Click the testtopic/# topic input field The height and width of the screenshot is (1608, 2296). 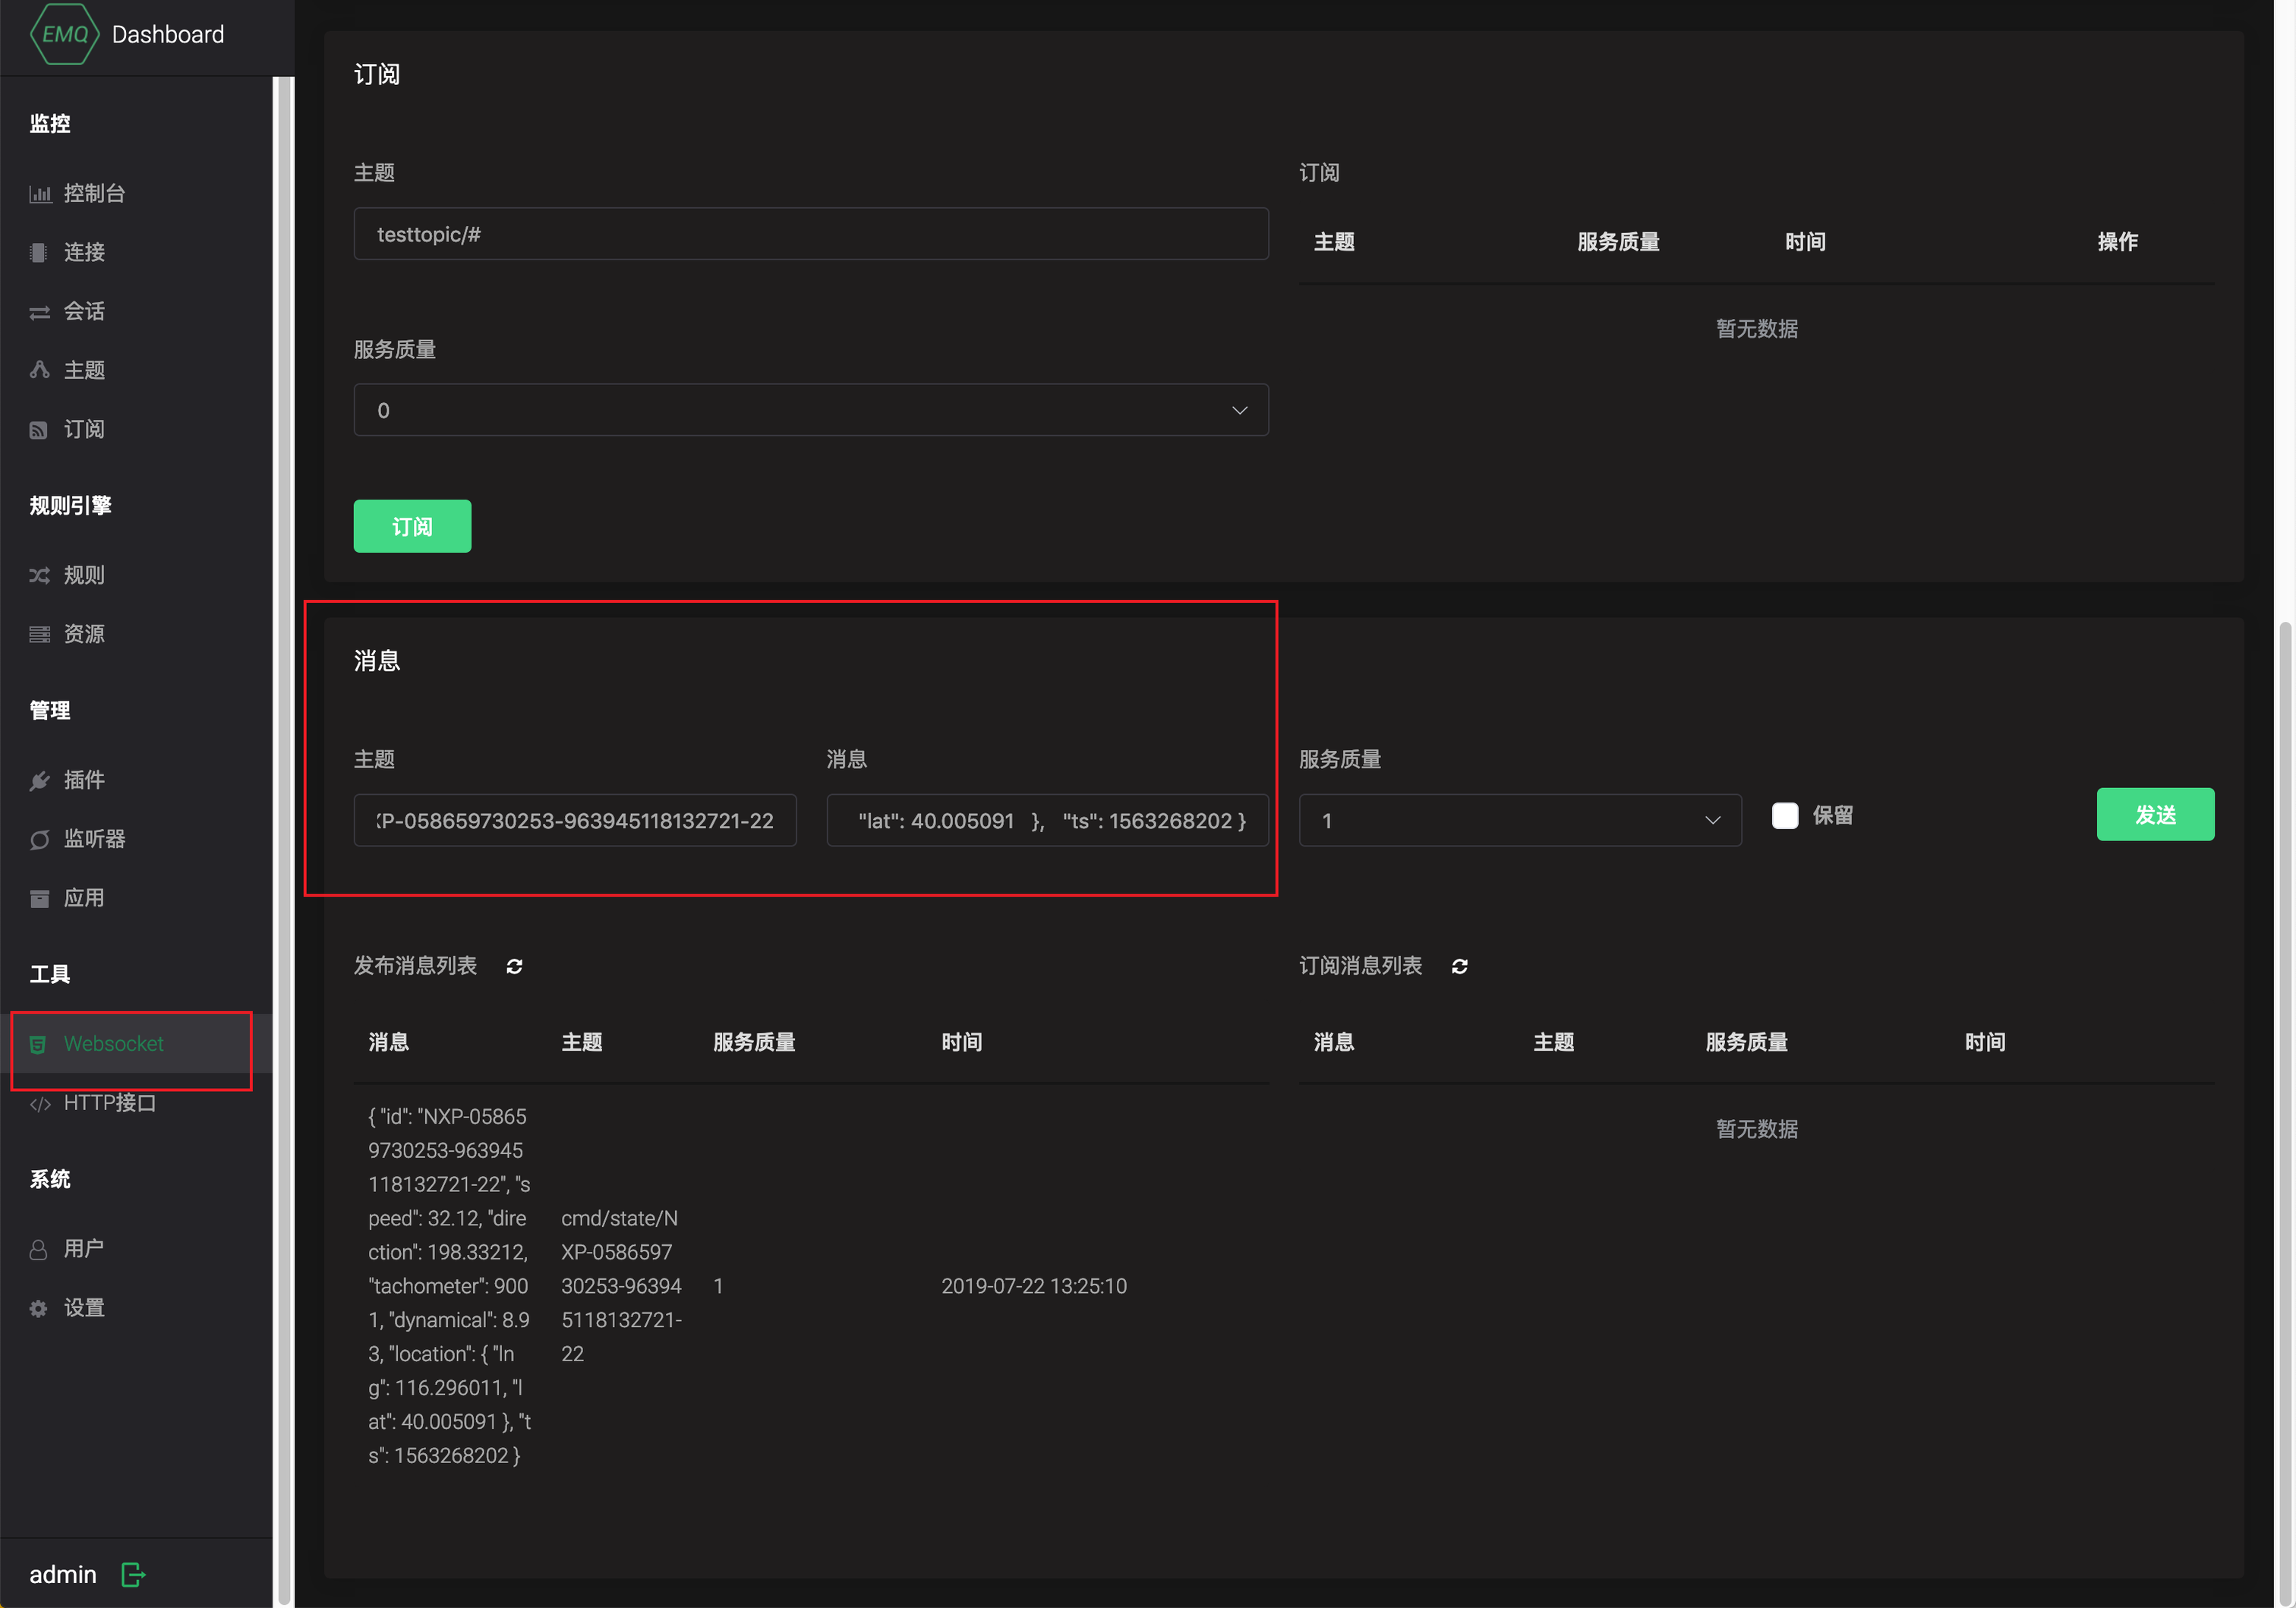tap(810, 234)
